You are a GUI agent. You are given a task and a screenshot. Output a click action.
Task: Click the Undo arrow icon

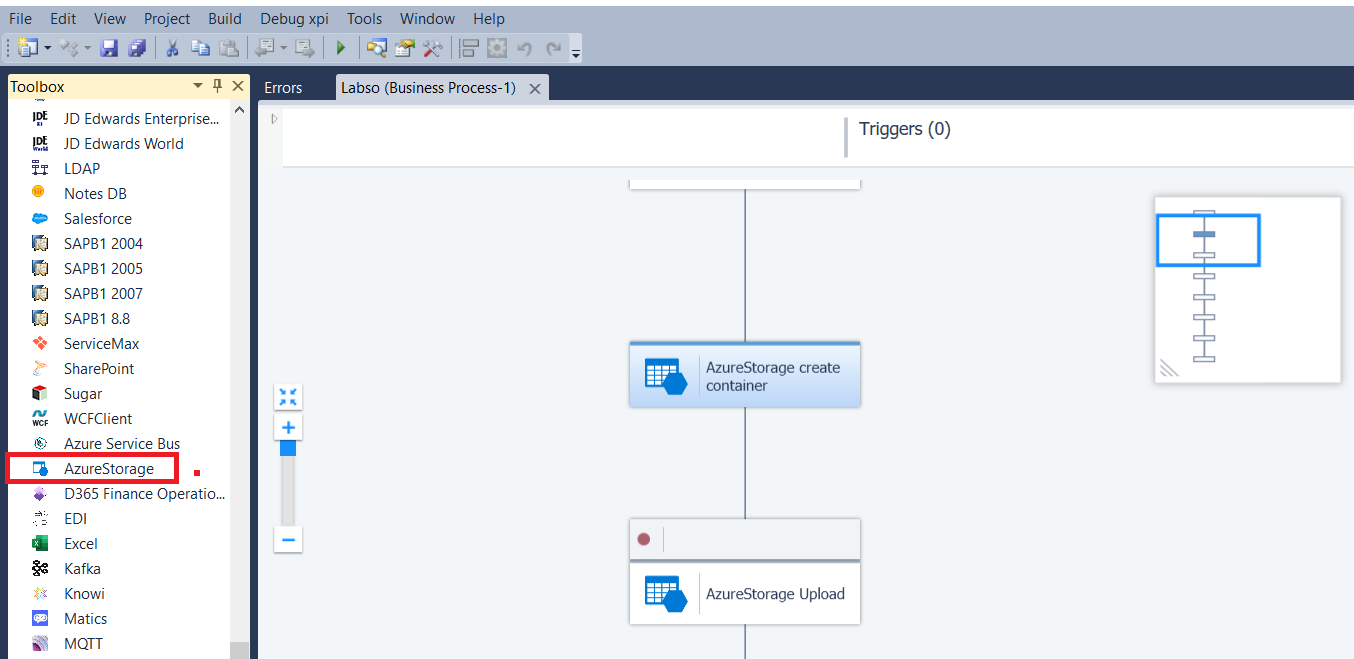coord(525,47)
